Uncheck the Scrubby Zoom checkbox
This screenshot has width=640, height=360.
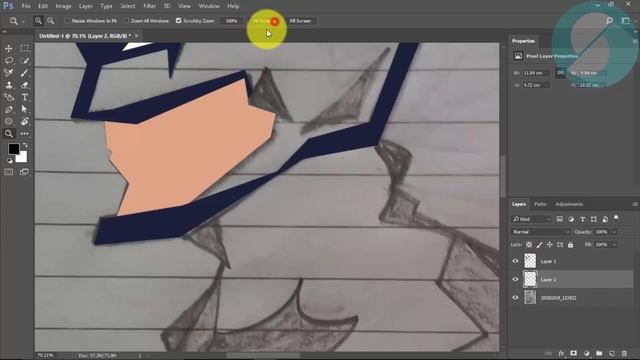click(178, 20)
